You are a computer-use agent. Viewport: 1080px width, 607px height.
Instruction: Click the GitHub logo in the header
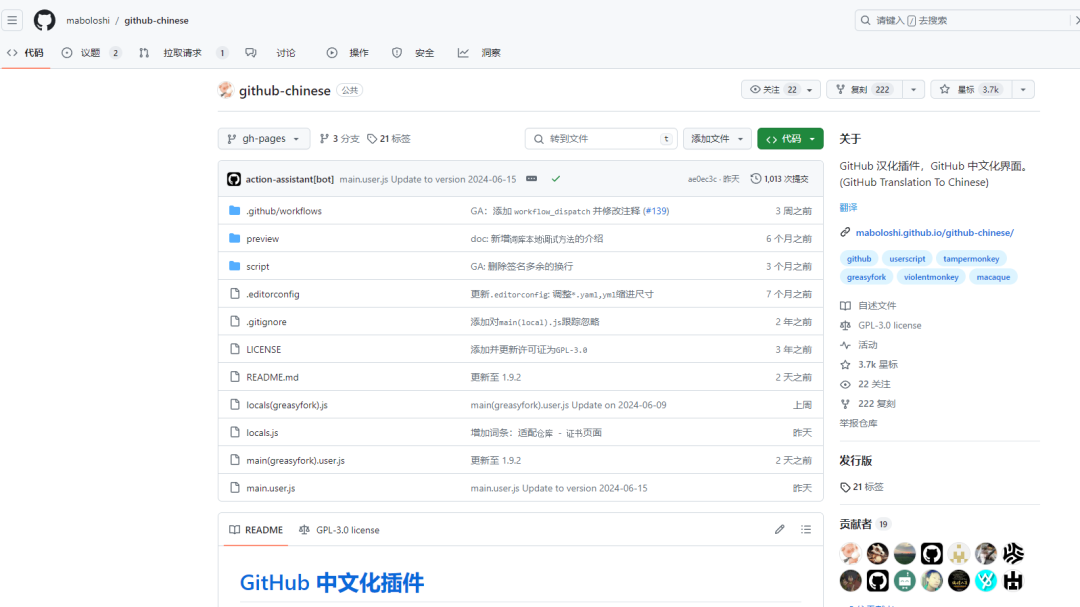44,20
